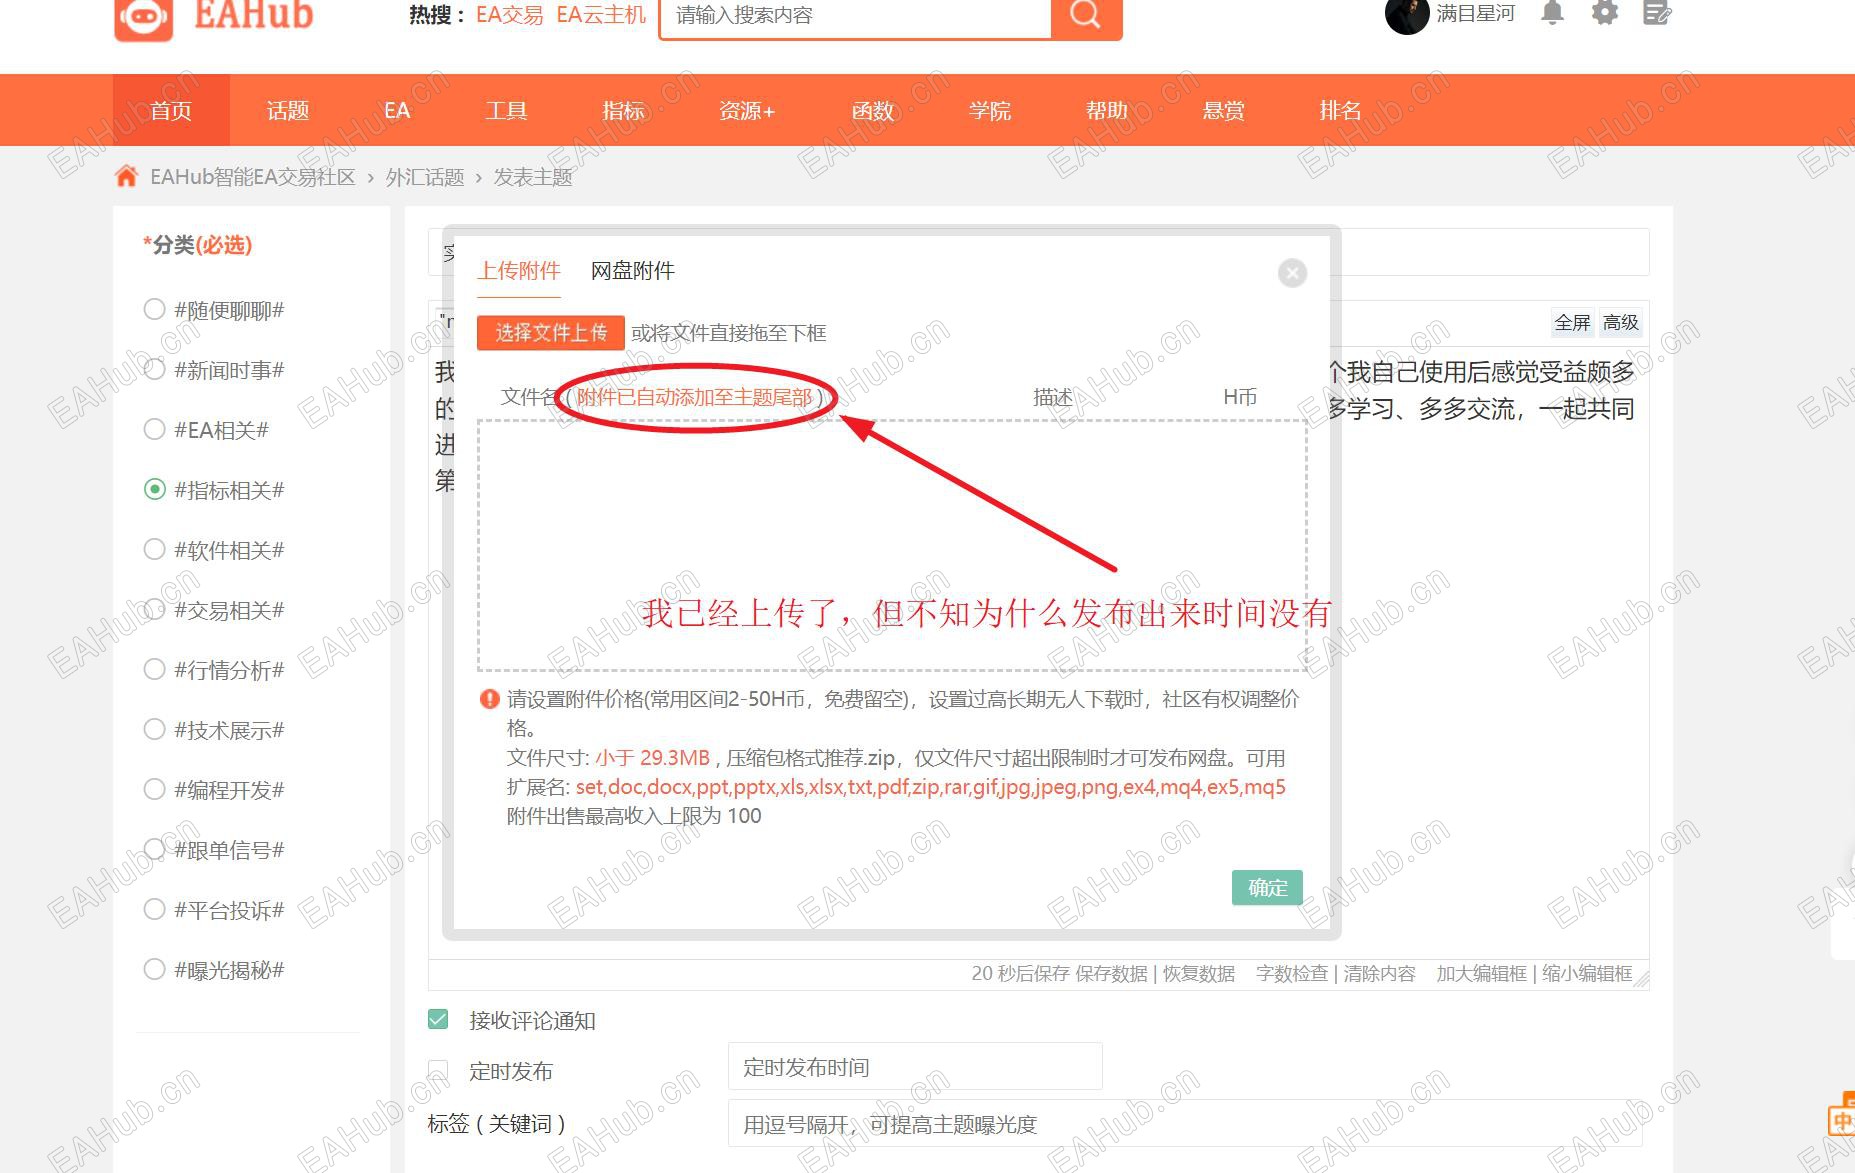Click the editor resize grip handle

1640,977
